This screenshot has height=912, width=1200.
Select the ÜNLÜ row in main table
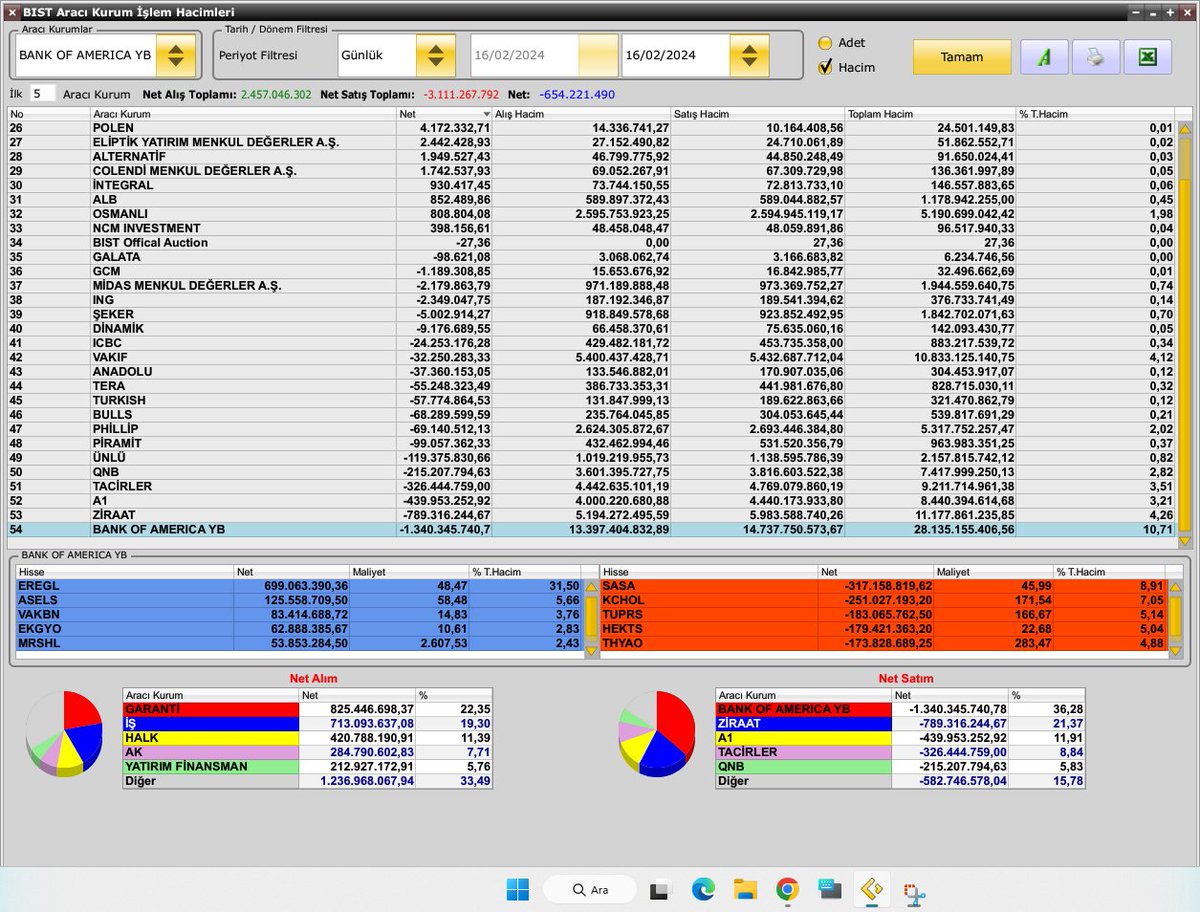coord(592,458)
